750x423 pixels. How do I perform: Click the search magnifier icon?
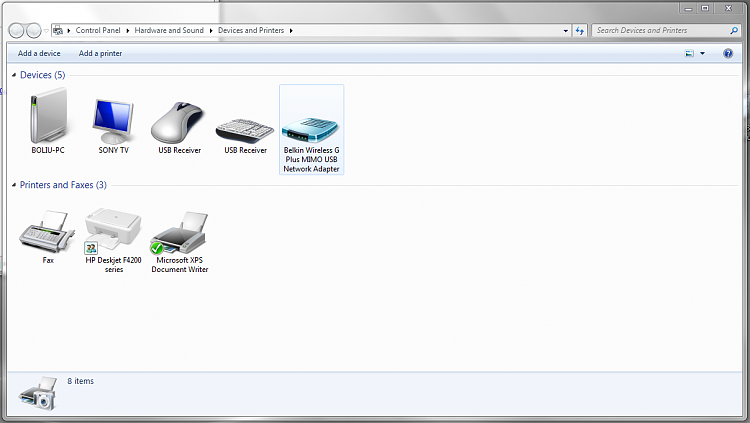734,31
